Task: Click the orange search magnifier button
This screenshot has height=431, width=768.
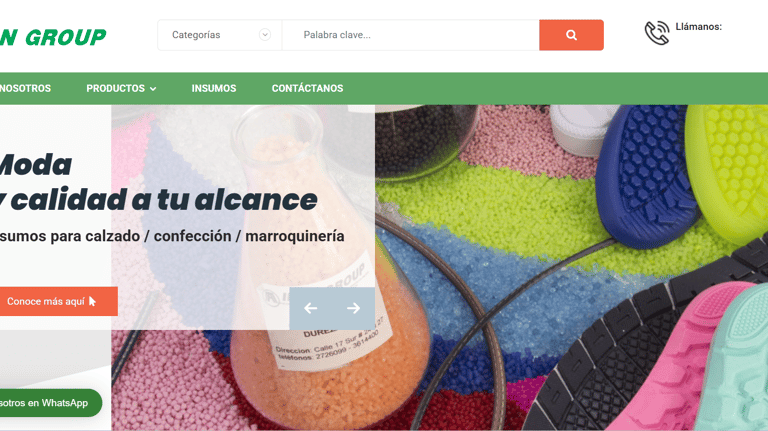Action: pos(571,35)
